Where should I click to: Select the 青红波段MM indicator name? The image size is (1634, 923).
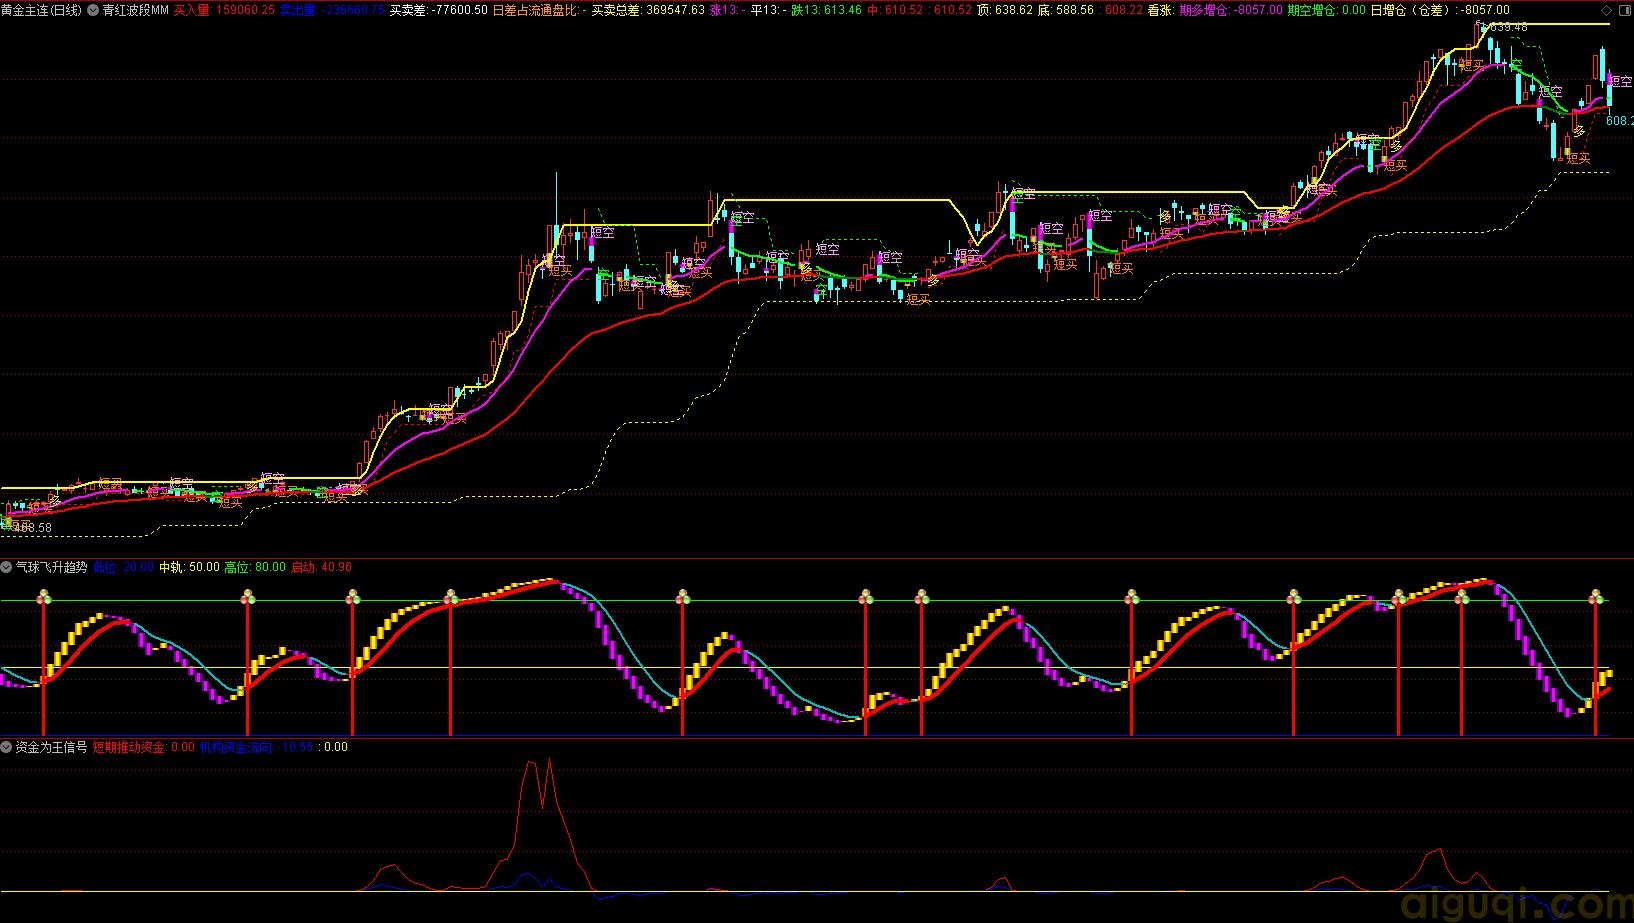(x=135, y=10)
